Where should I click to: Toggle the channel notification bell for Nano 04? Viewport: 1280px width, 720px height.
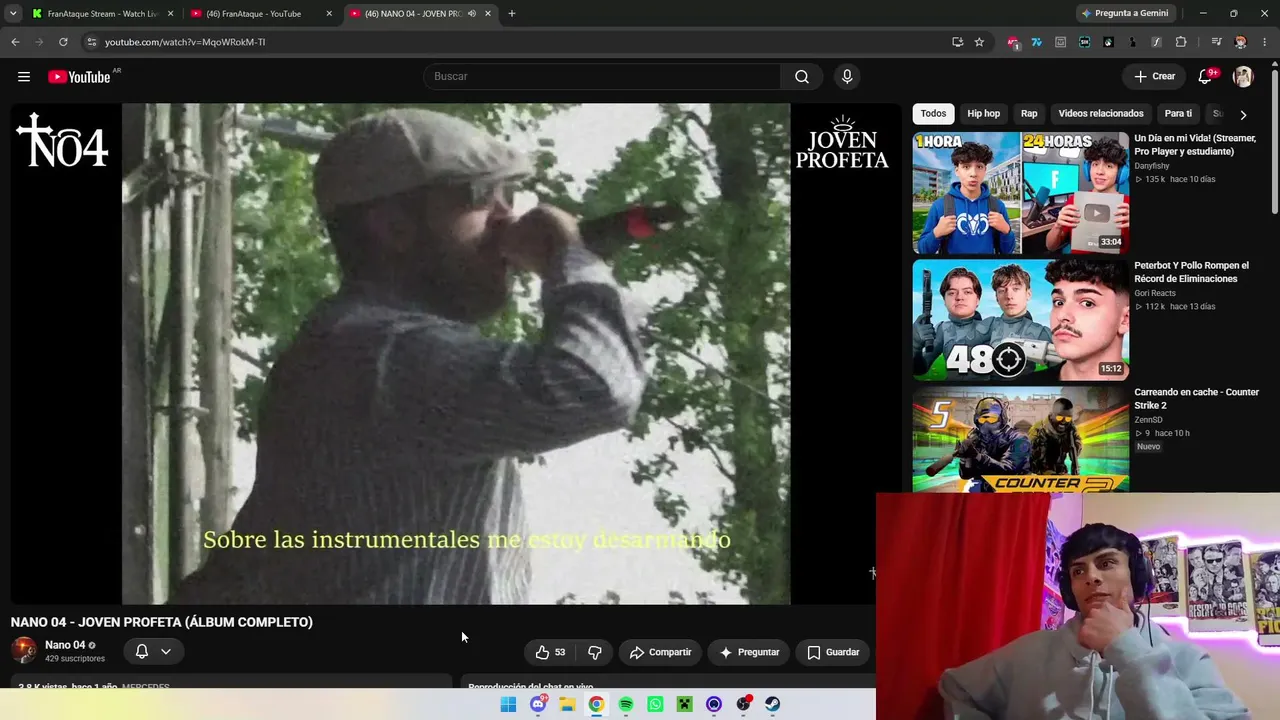tap(142, 651)
